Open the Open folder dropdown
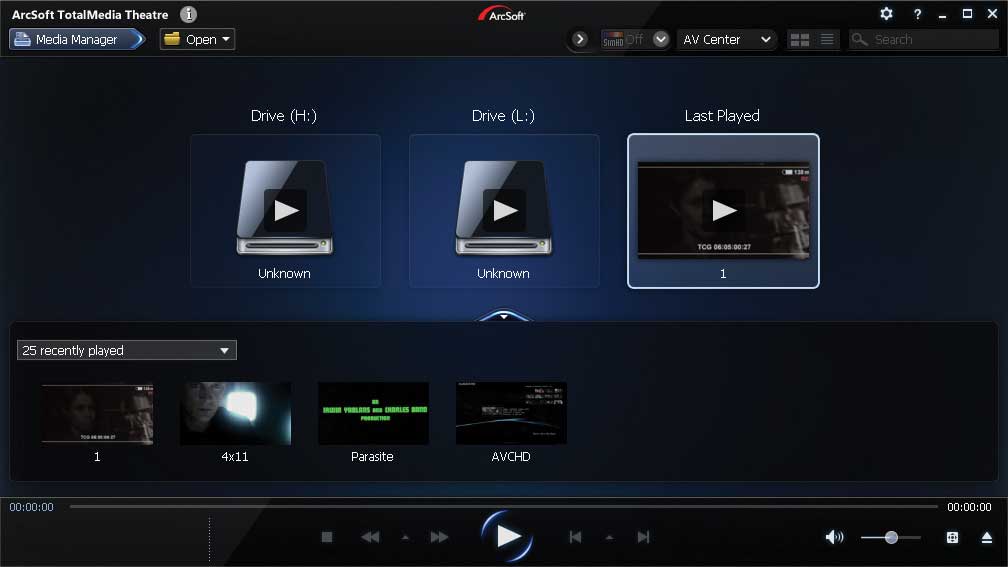 point(197,39)
